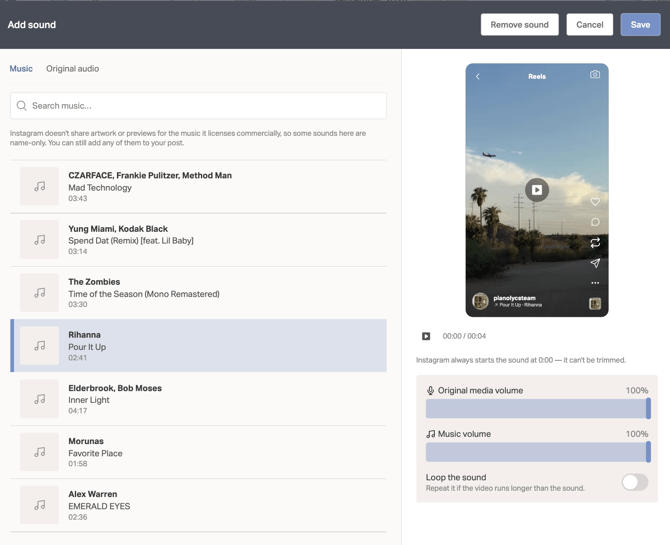Play the video using the center preview button

pyautogui.click(x=537, y=190)
